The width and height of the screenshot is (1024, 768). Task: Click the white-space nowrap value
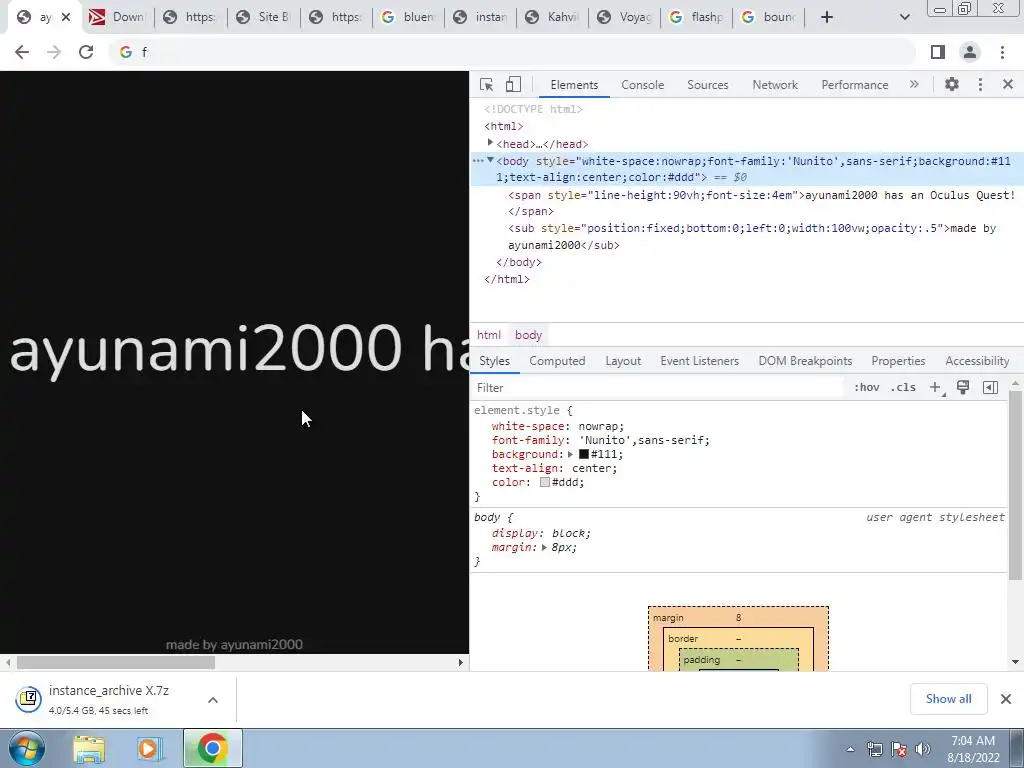(x=598, y=426)
